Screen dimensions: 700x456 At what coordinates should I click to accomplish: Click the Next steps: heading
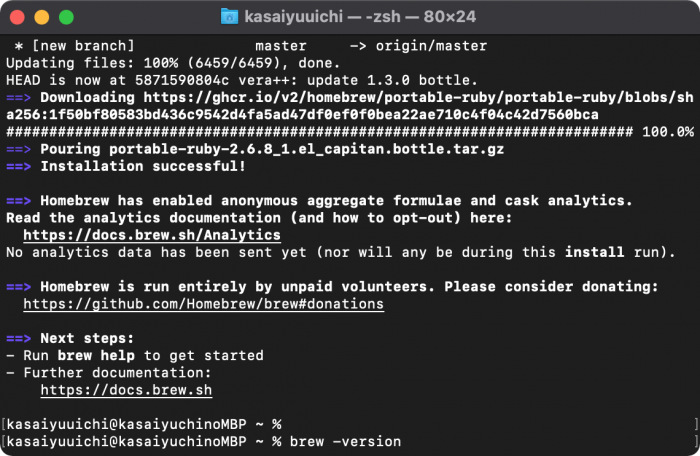87,338
